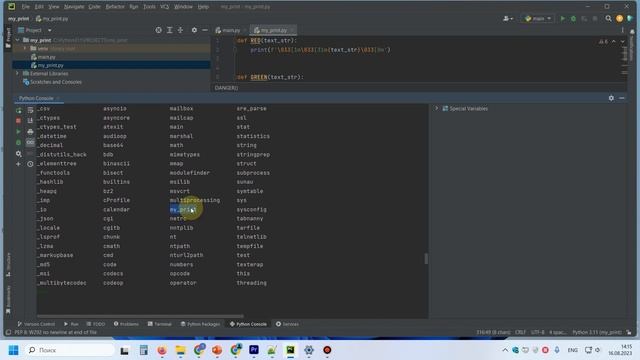Viewport: 640px width, 360px height.
Task: Go to next highlighted error arrow
Action: point(622,42)
